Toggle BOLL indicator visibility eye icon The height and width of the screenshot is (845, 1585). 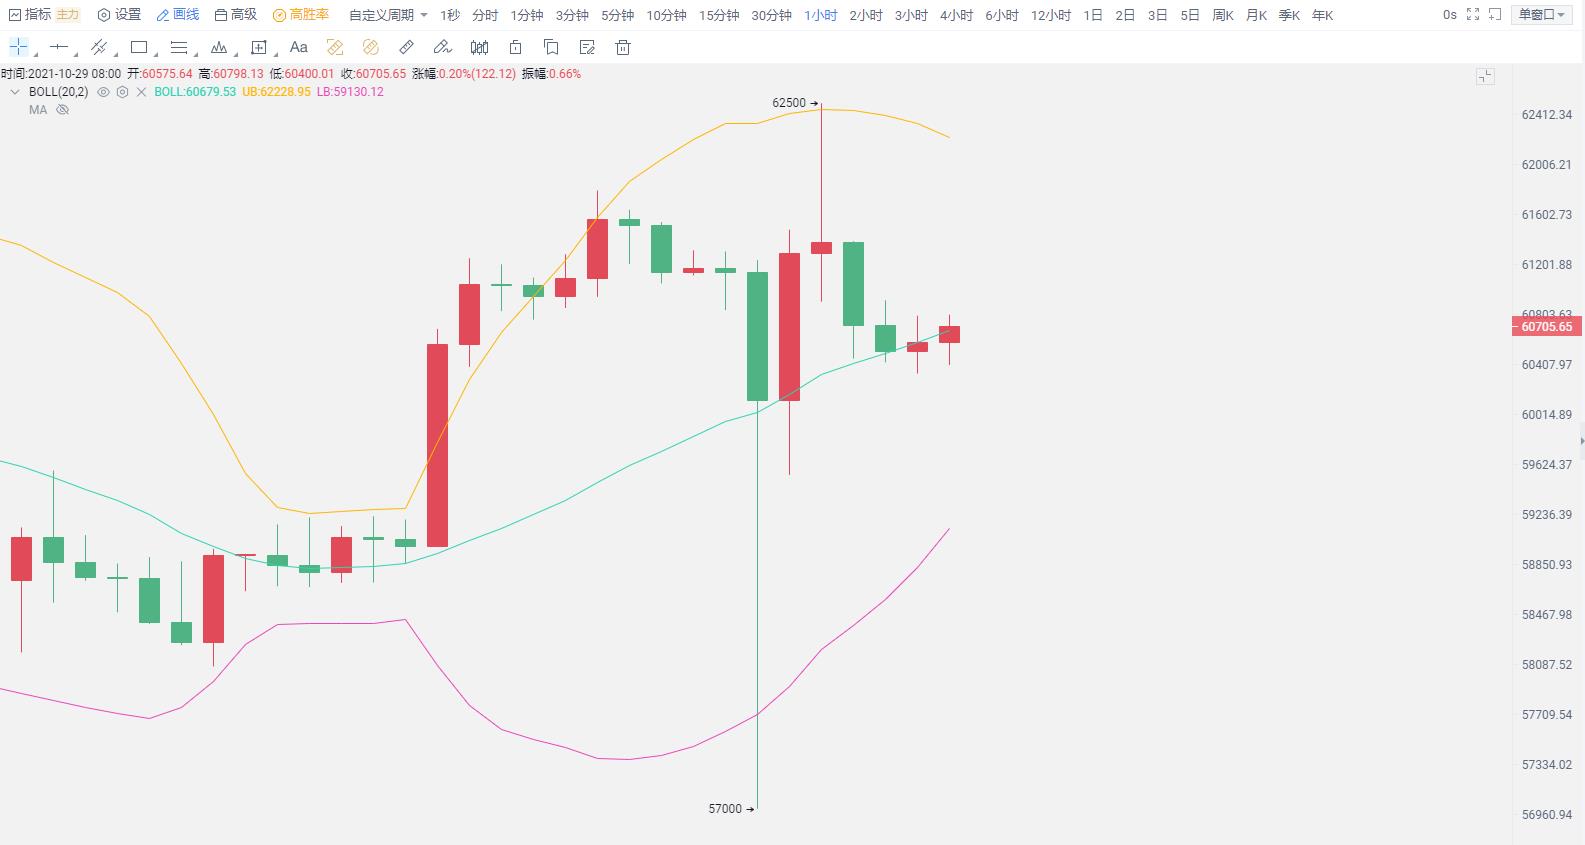(x=103, y=92)
